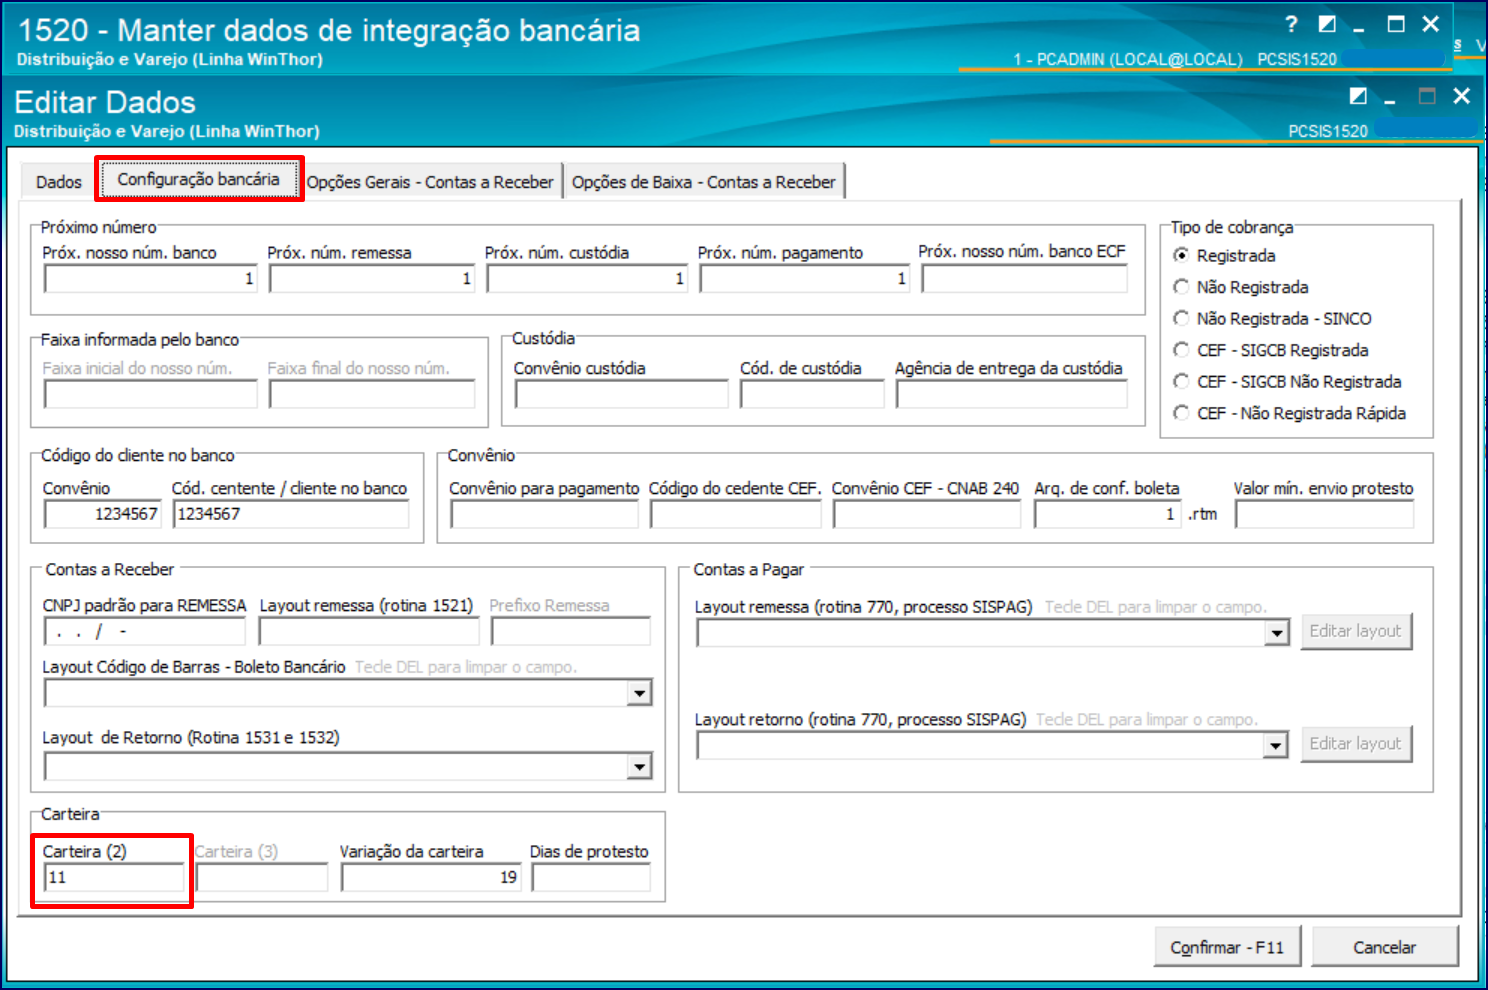
Task: Click Variação da carteira field
Action: coord(431,878)
